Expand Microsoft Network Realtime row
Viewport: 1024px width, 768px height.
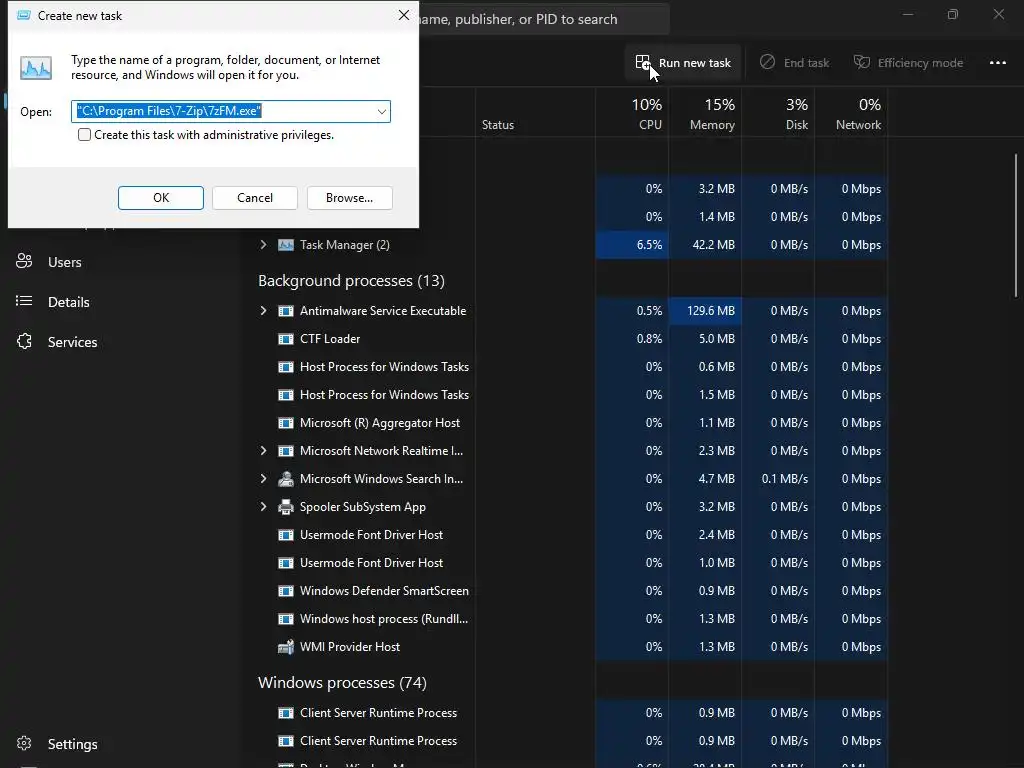click(263, 451)
